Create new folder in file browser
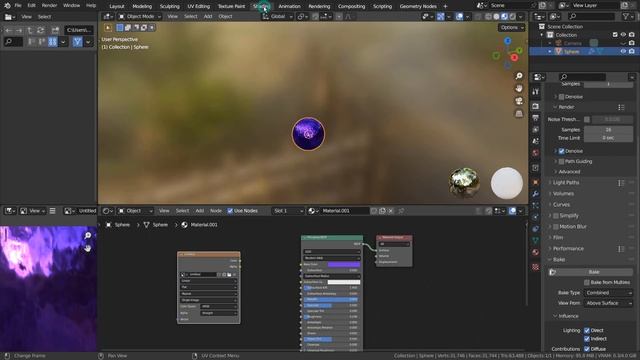The height and width of the screenshot is (360, 640). tap(55, 30)
